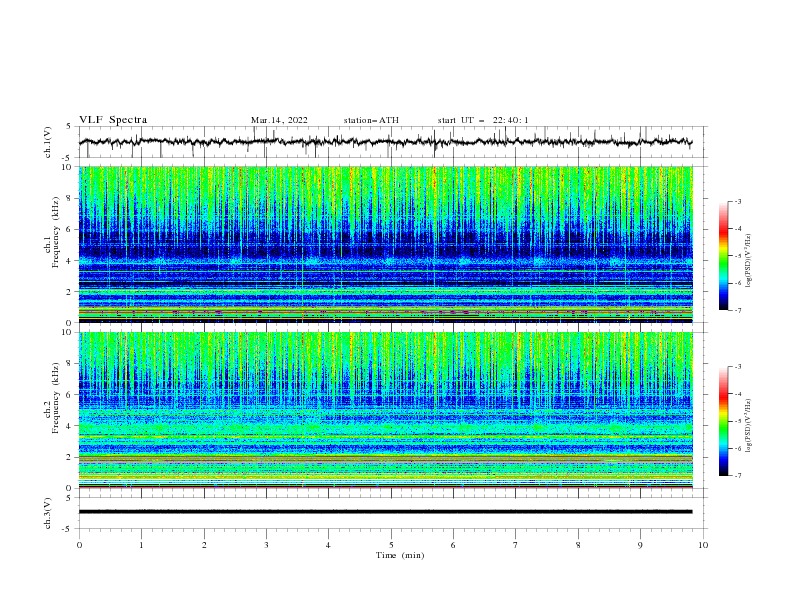The image size is (792, 612).
Task: Click the time axis tick label "1"
Action: pos(141,545)
